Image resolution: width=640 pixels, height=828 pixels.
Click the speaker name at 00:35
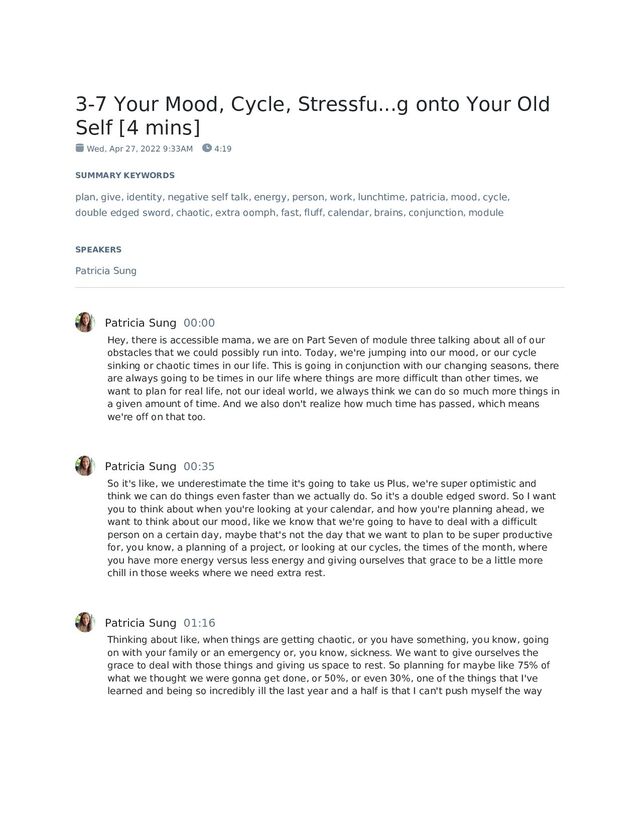click(140, 467)
